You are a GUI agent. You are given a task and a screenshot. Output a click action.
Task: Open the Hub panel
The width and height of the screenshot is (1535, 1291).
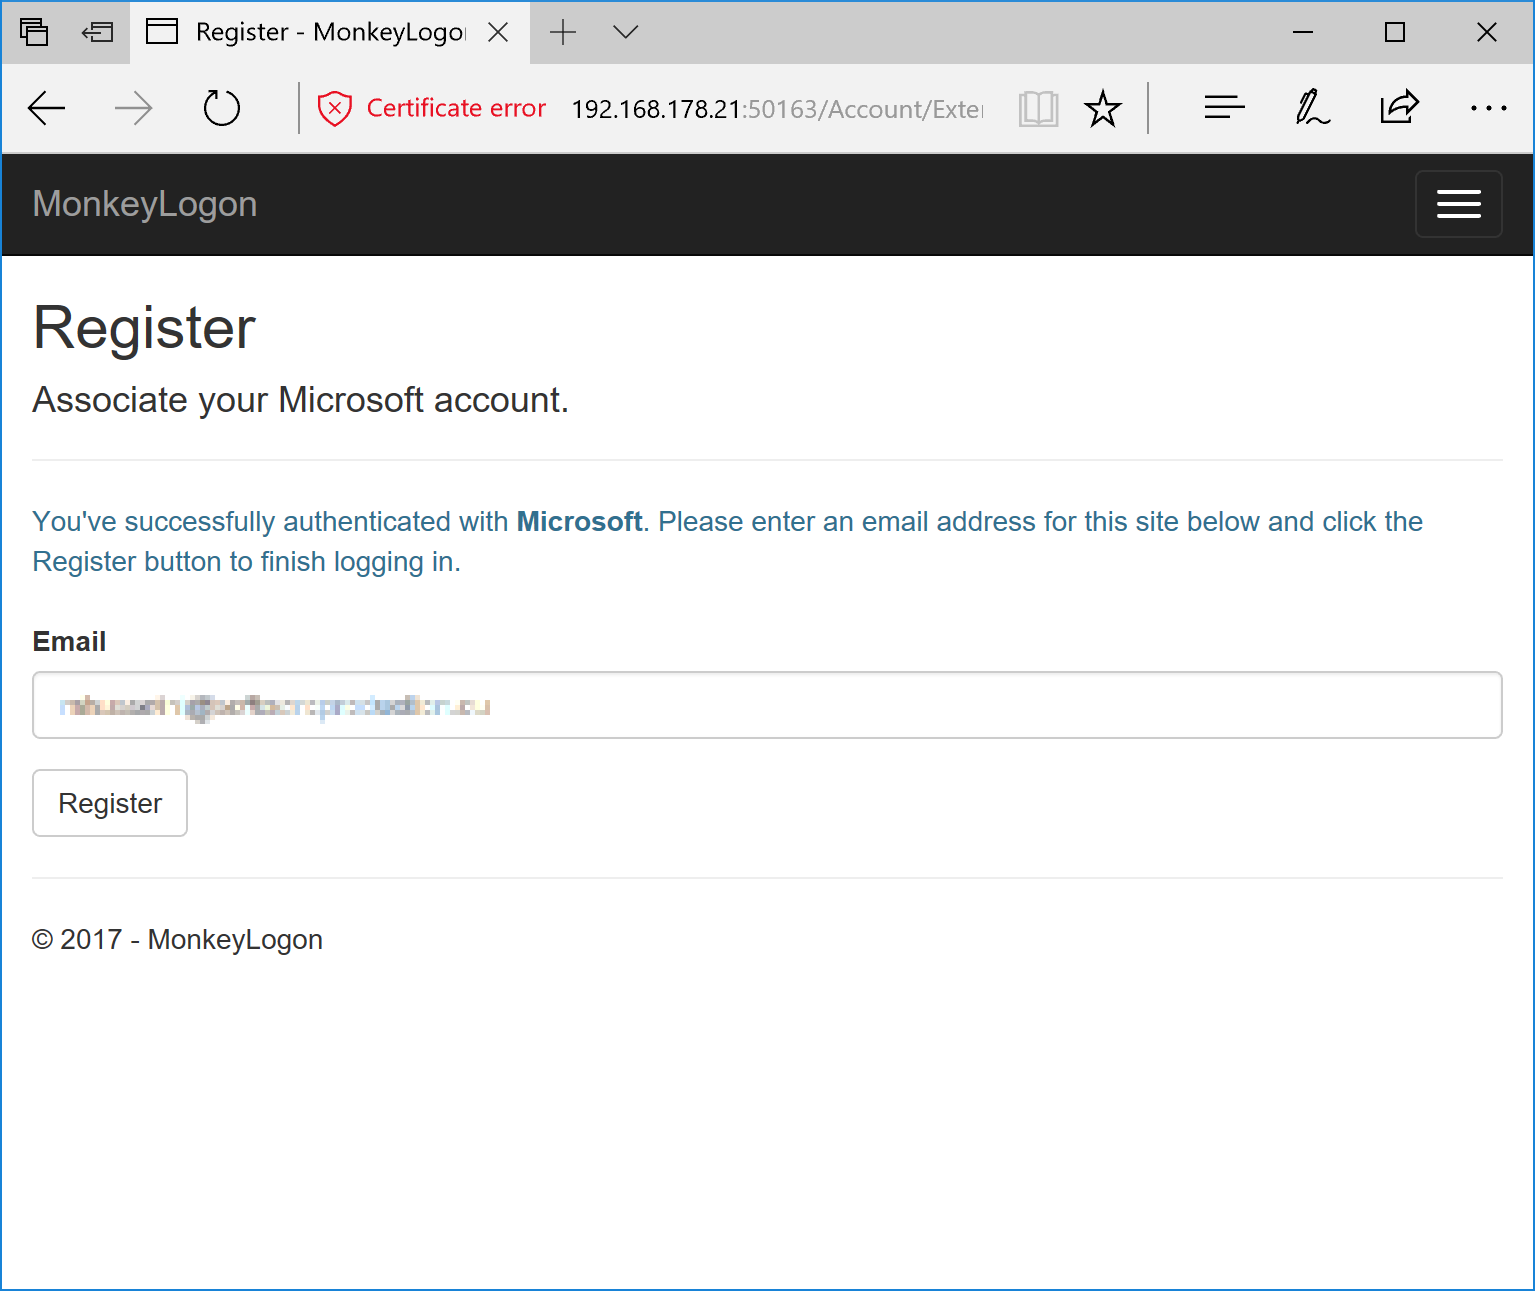[x=1224, y=107]
